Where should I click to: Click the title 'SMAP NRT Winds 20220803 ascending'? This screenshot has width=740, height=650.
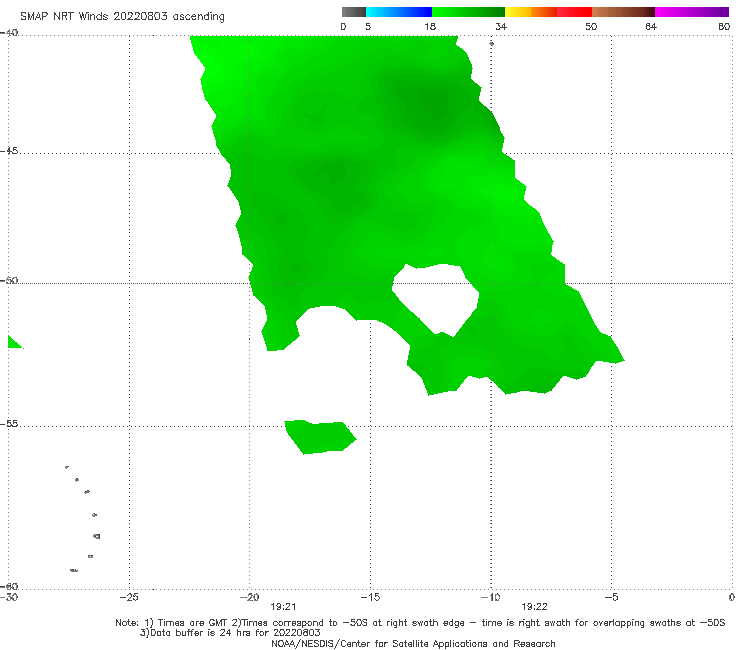click(x=122, y=16)
